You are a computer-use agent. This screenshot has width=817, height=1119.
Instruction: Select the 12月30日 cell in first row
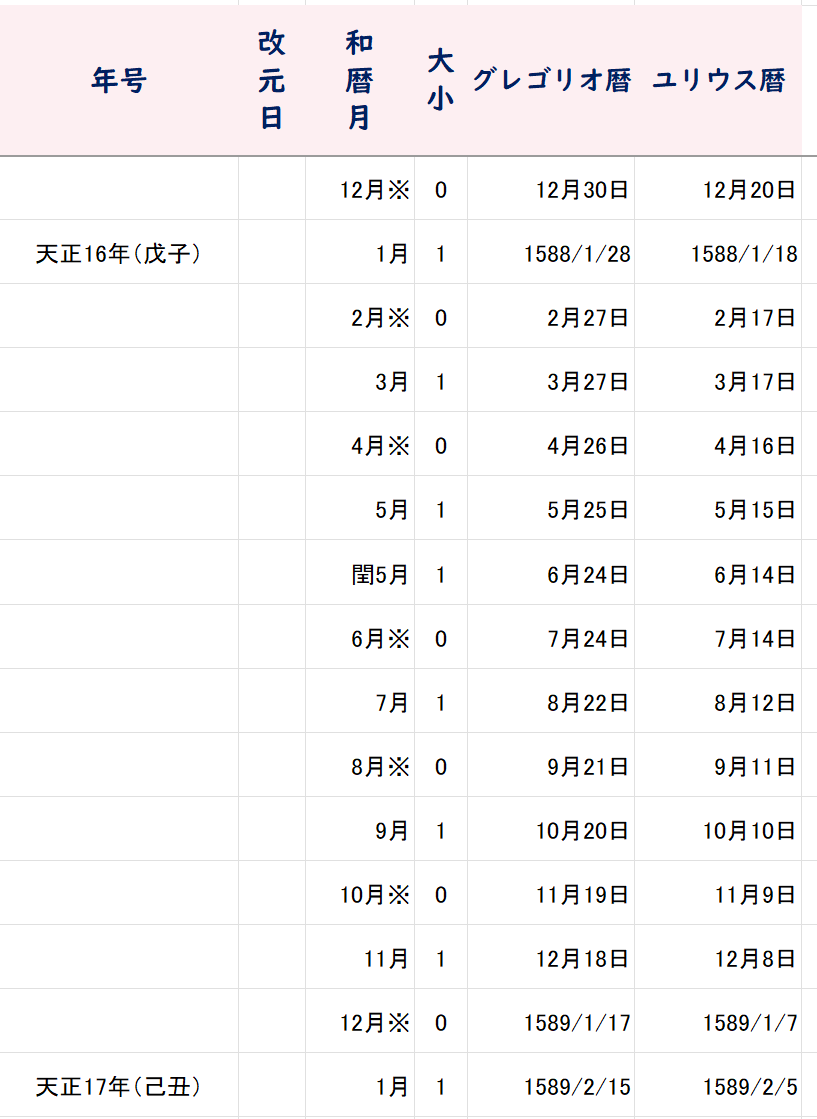click(x=551, y=188)
